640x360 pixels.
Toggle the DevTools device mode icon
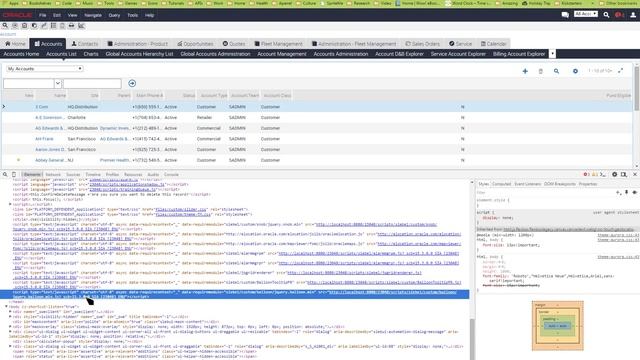point(14,174)
